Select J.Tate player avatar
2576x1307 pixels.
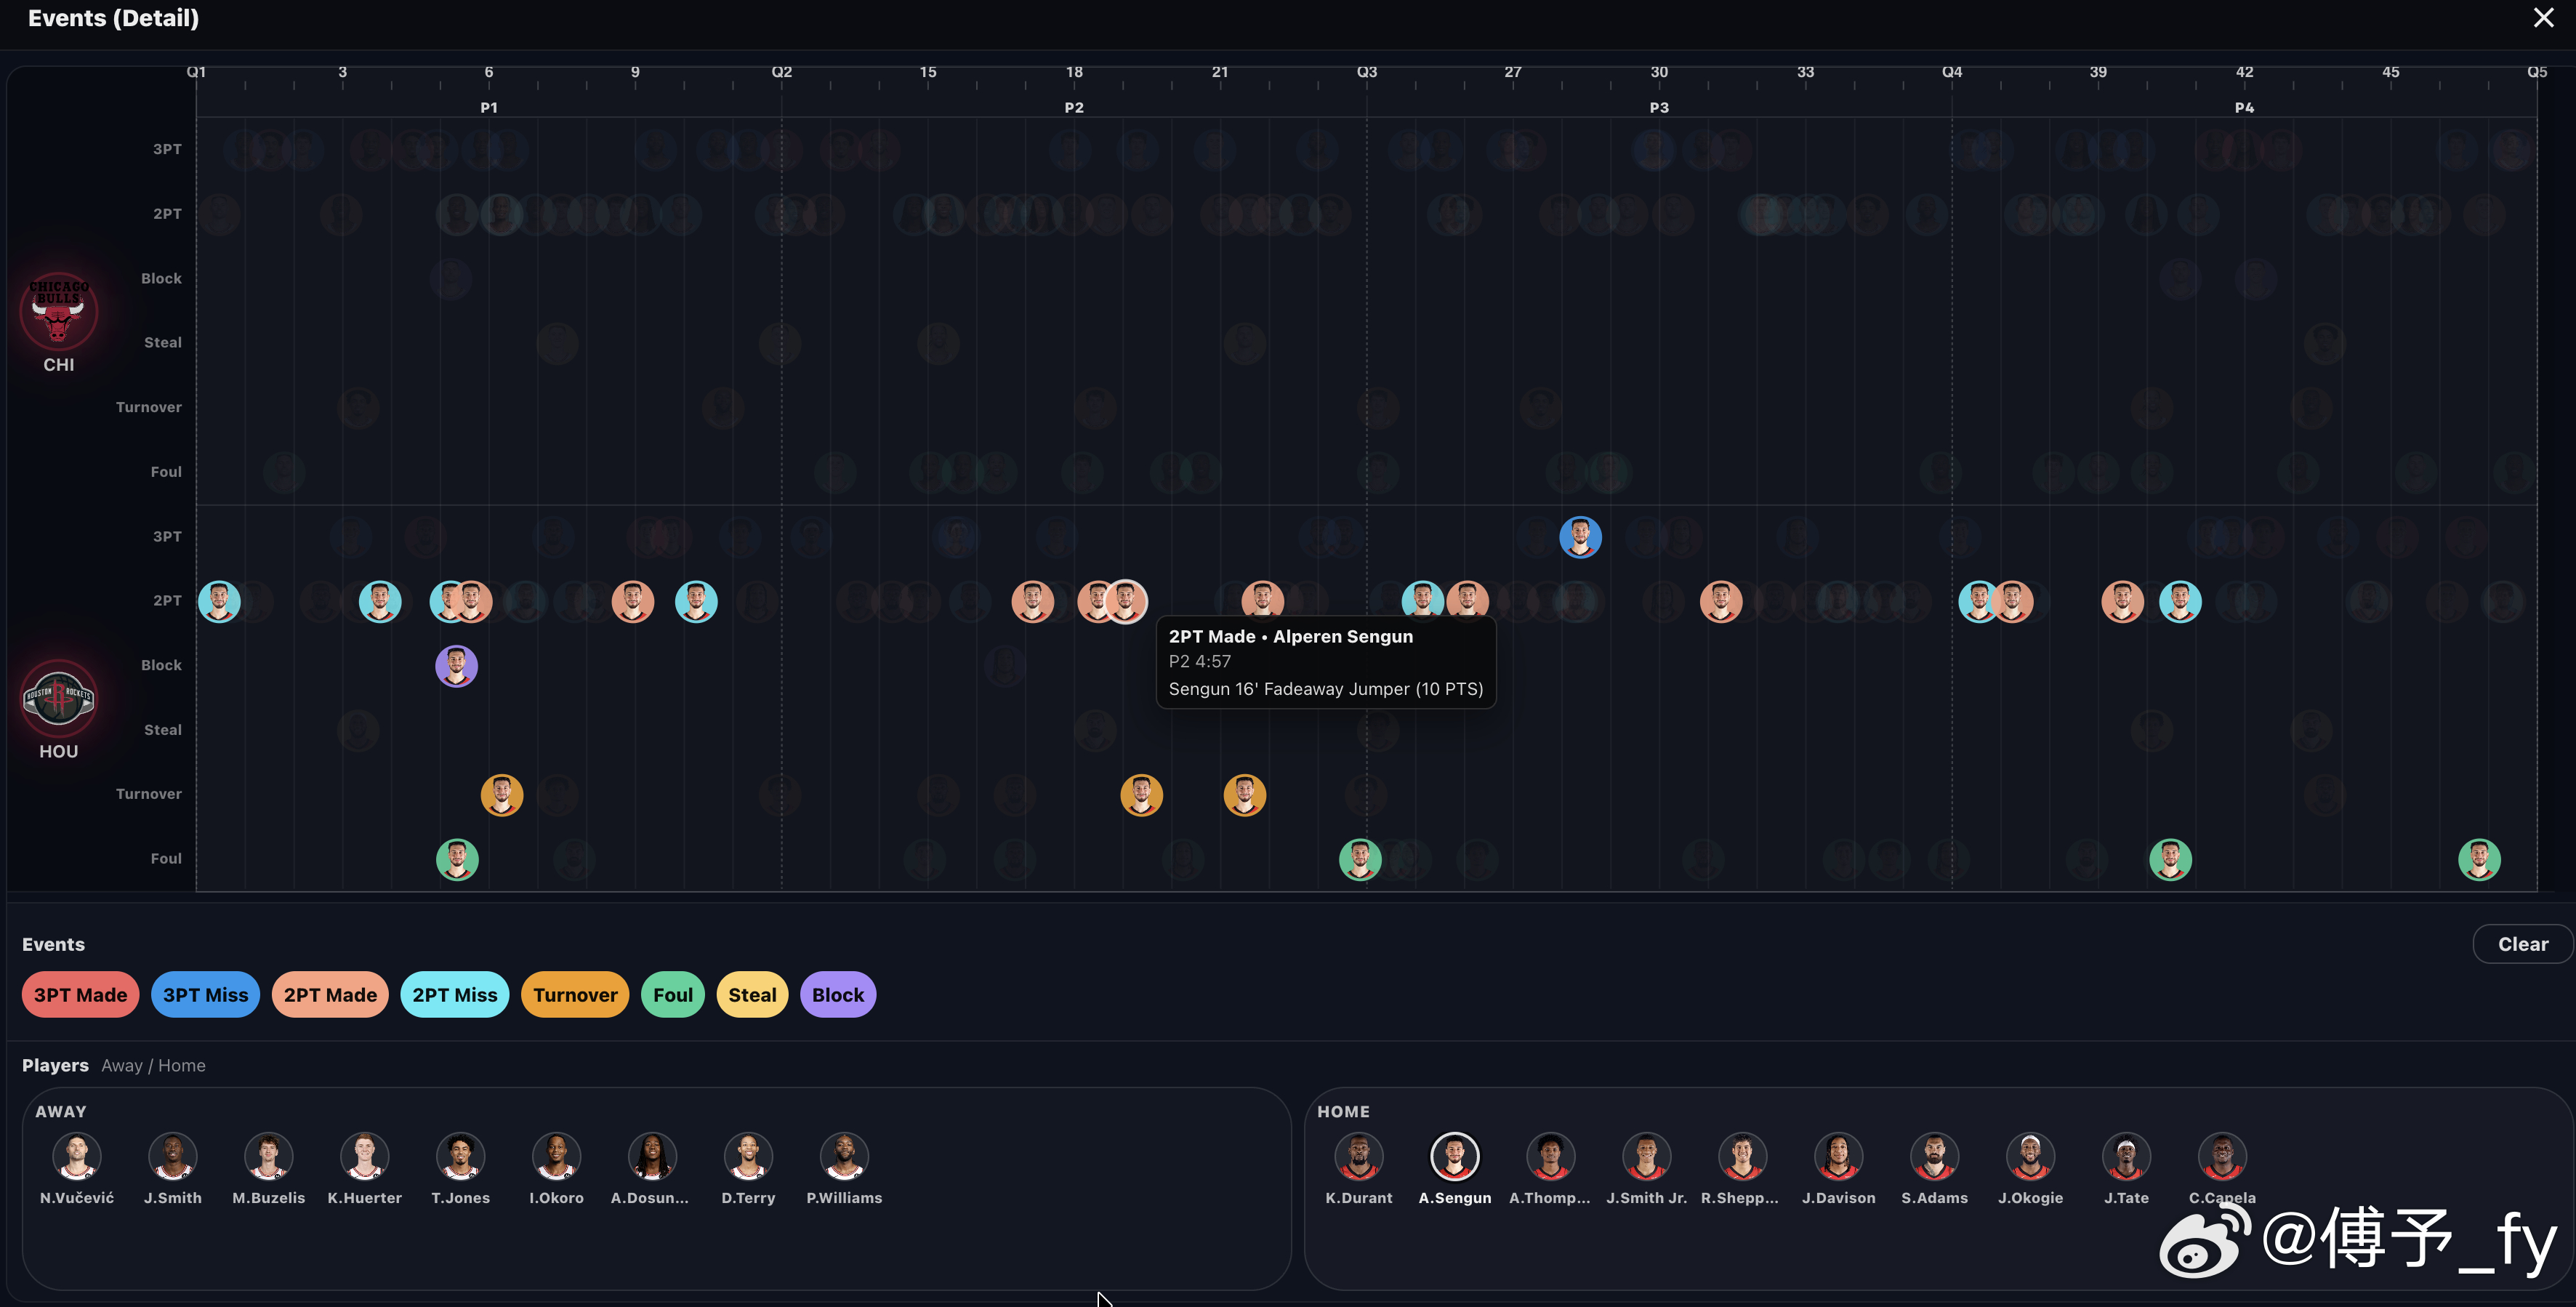[x=2126, y=1157]
